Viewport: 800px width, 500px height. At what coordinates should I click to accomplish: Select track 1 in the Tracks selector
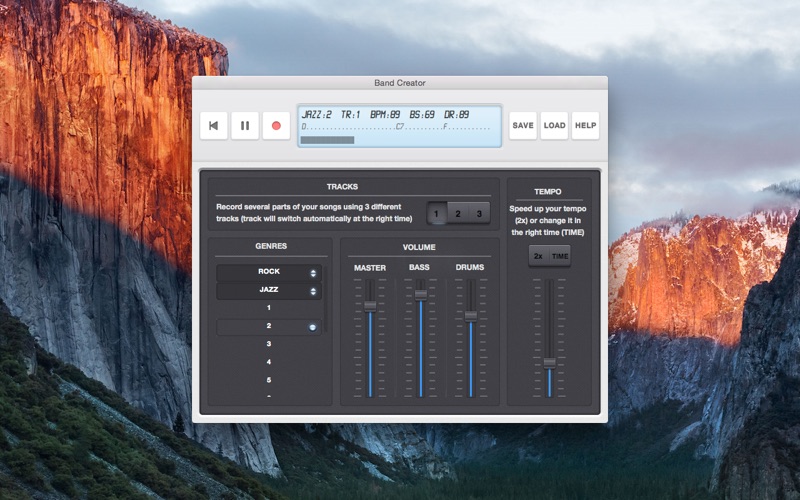437,214
